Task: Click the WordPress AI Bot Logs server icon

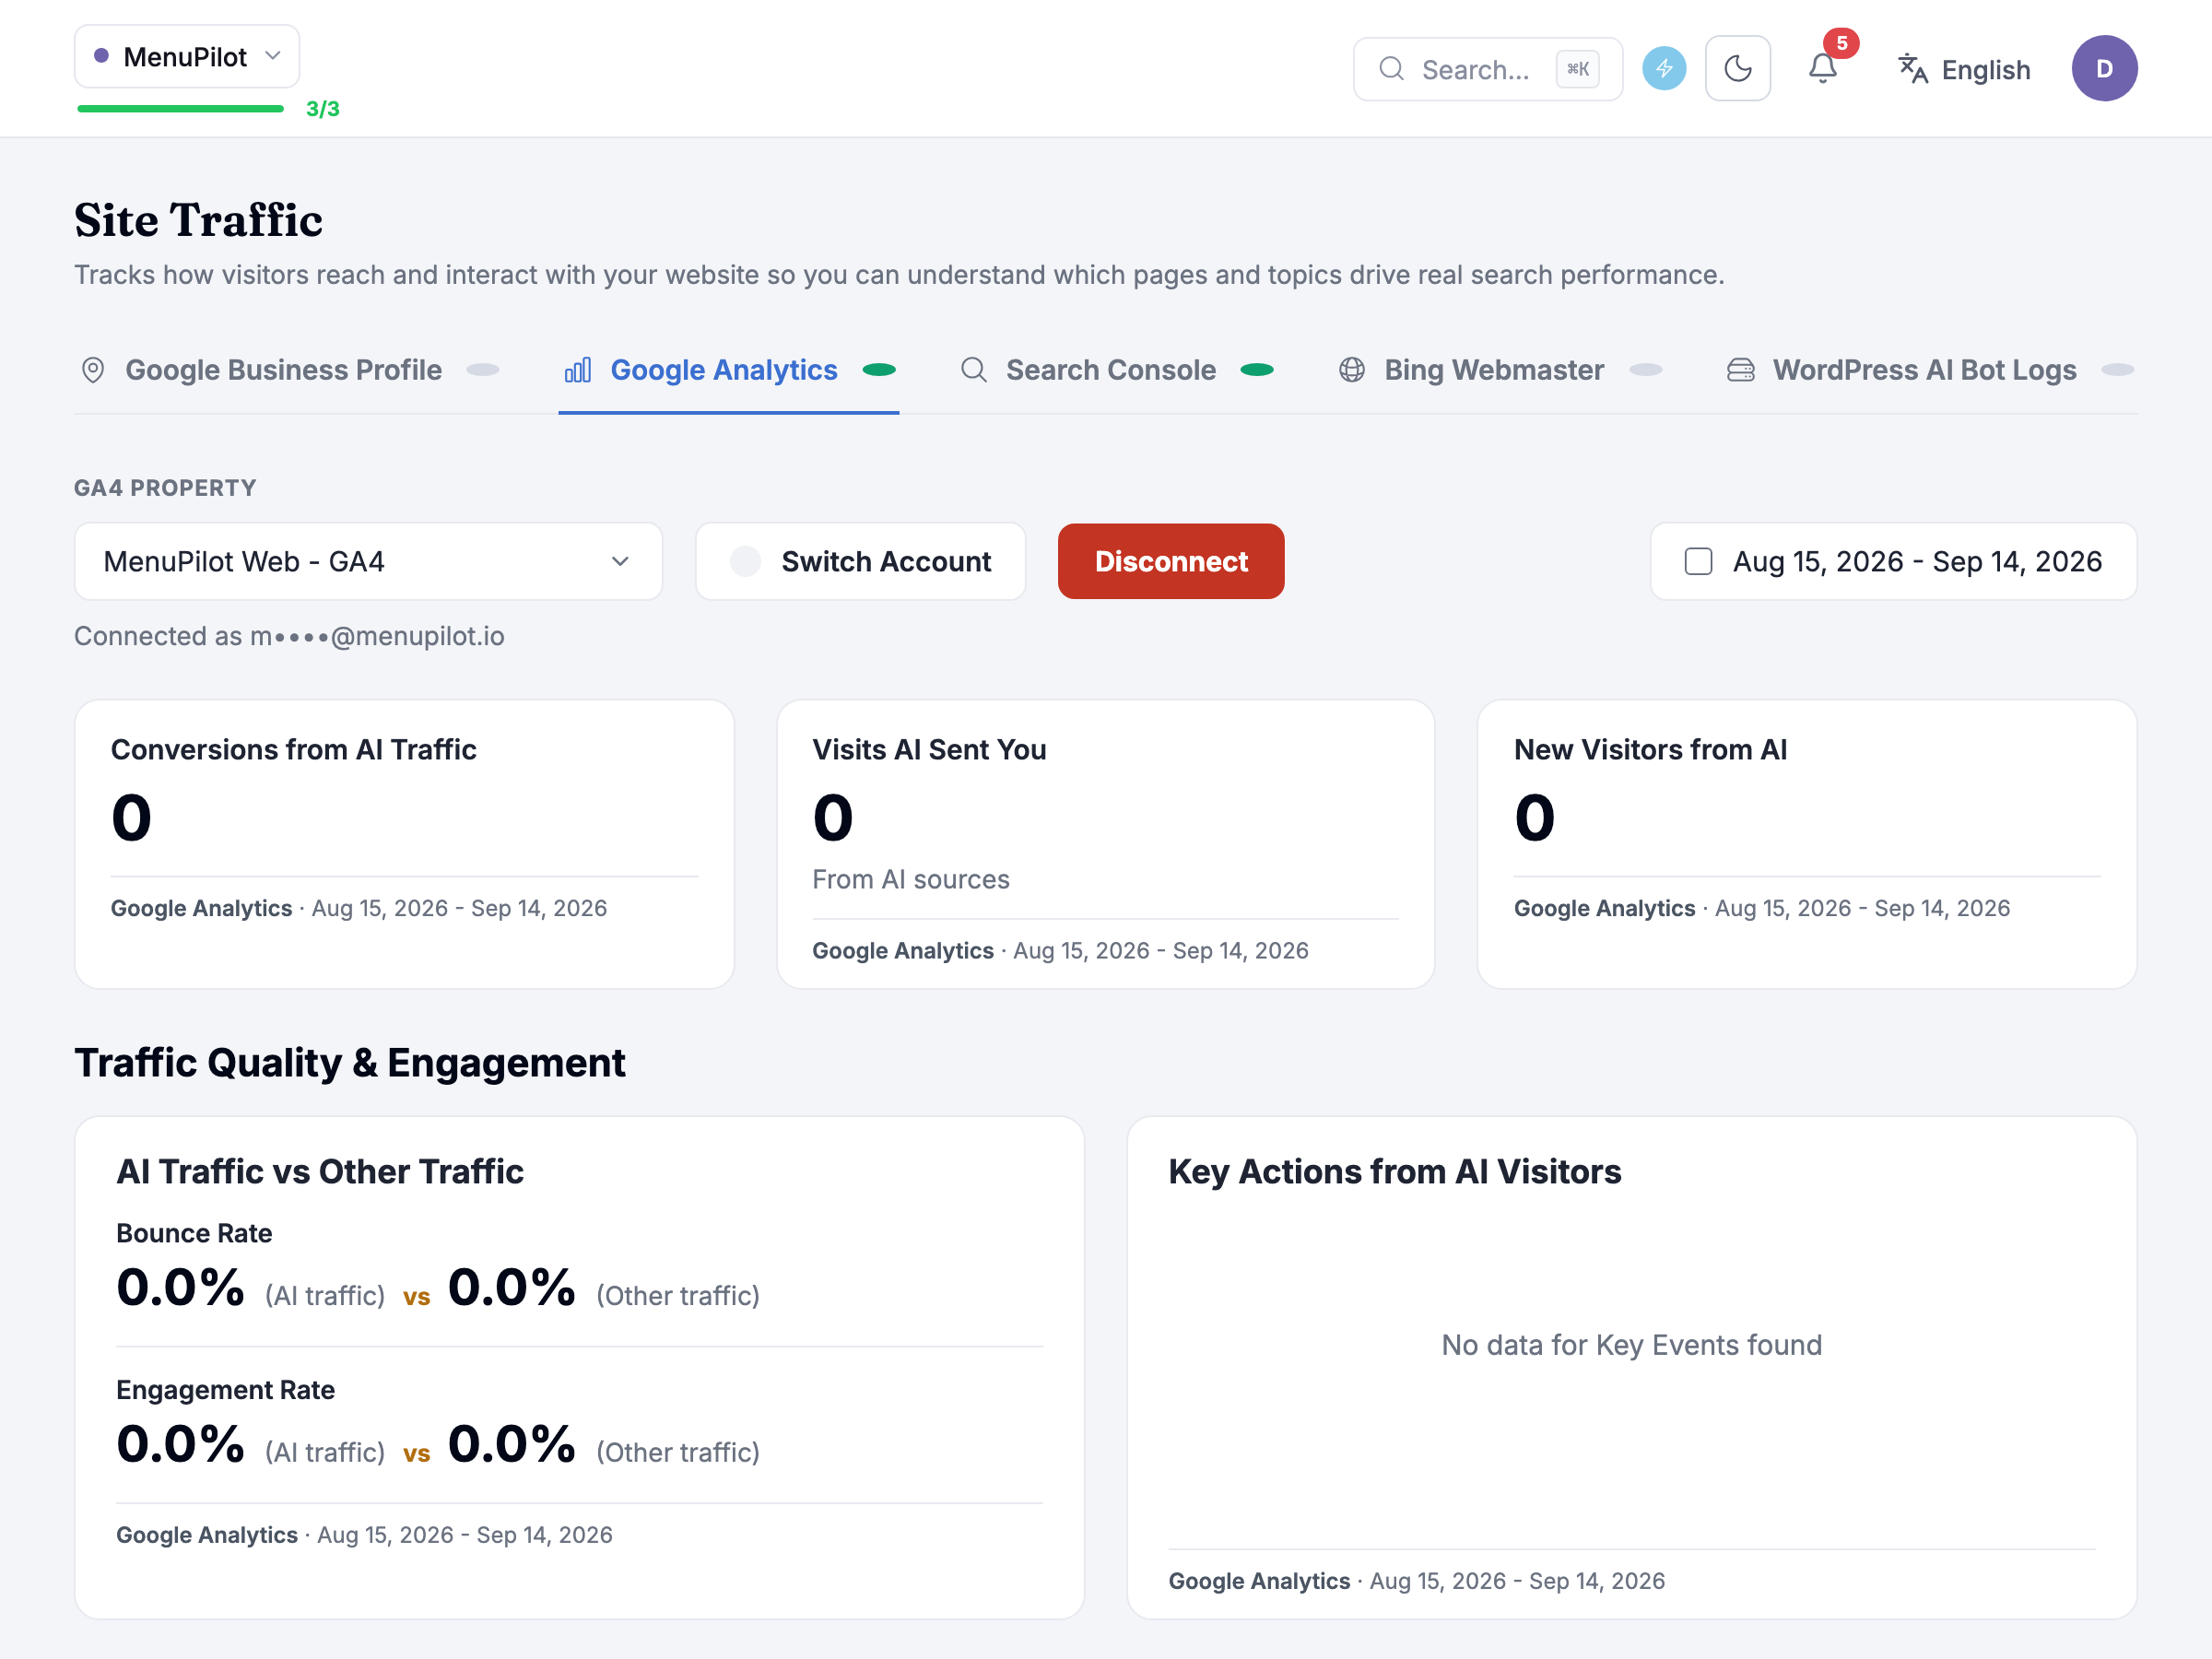Action: point(1740,370)
